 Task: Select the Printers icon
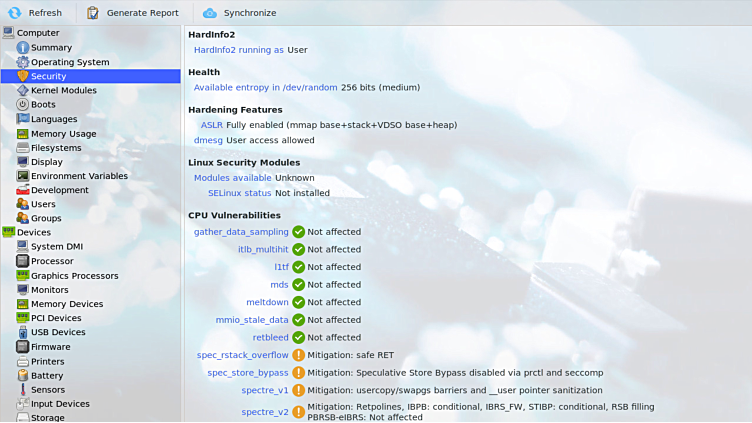(22, 362)
